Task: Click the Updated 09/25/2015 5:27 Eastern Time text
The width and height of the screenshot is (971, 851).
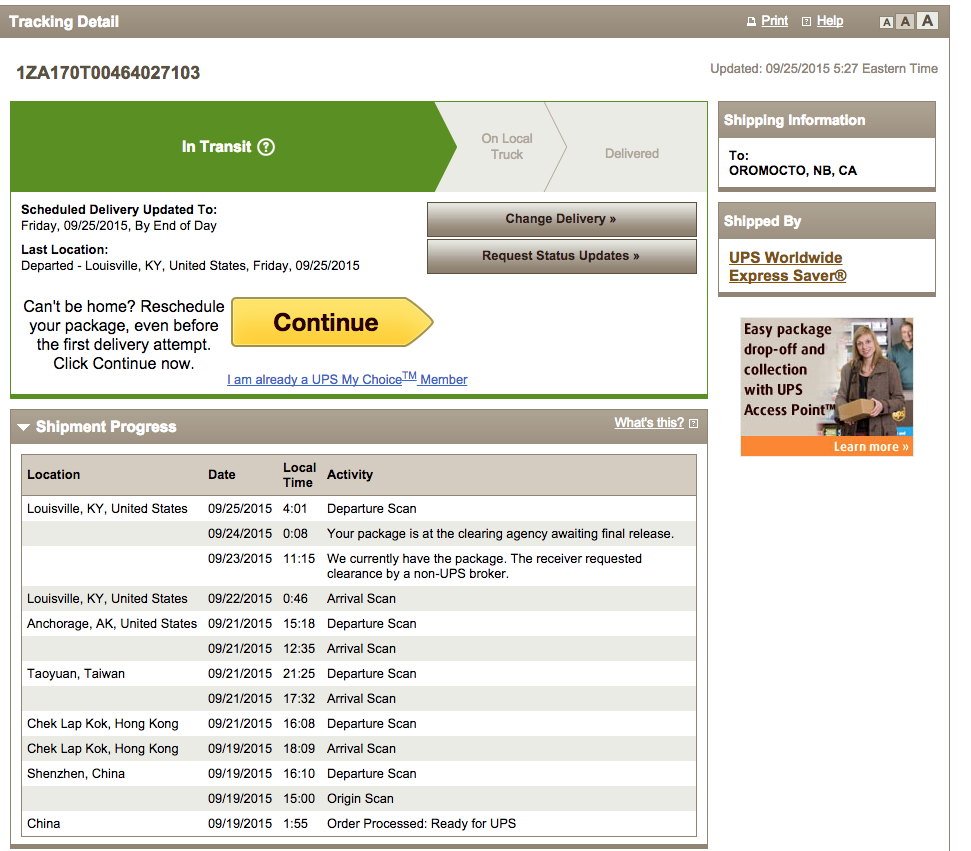Action: 824,68
